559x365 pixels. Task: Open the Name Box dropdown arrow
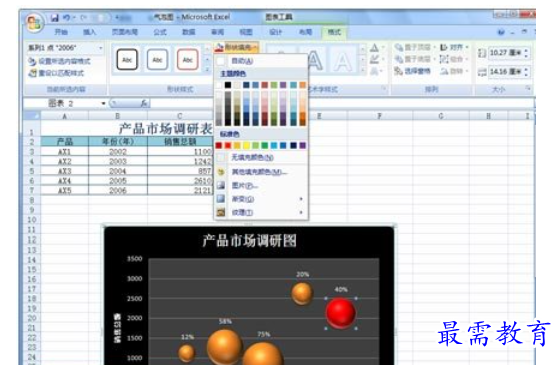pos(103,103)
